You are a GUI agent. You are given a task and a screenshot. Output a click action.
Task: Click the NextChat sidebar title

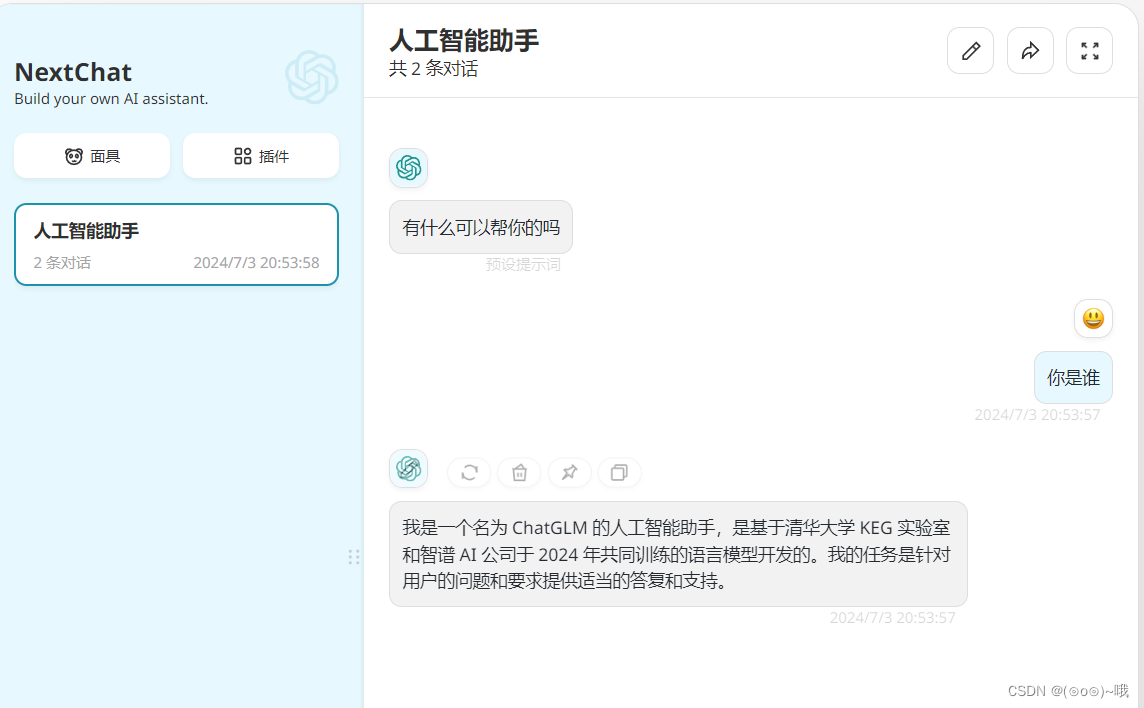pyautogui.click(x=73, y=72)
